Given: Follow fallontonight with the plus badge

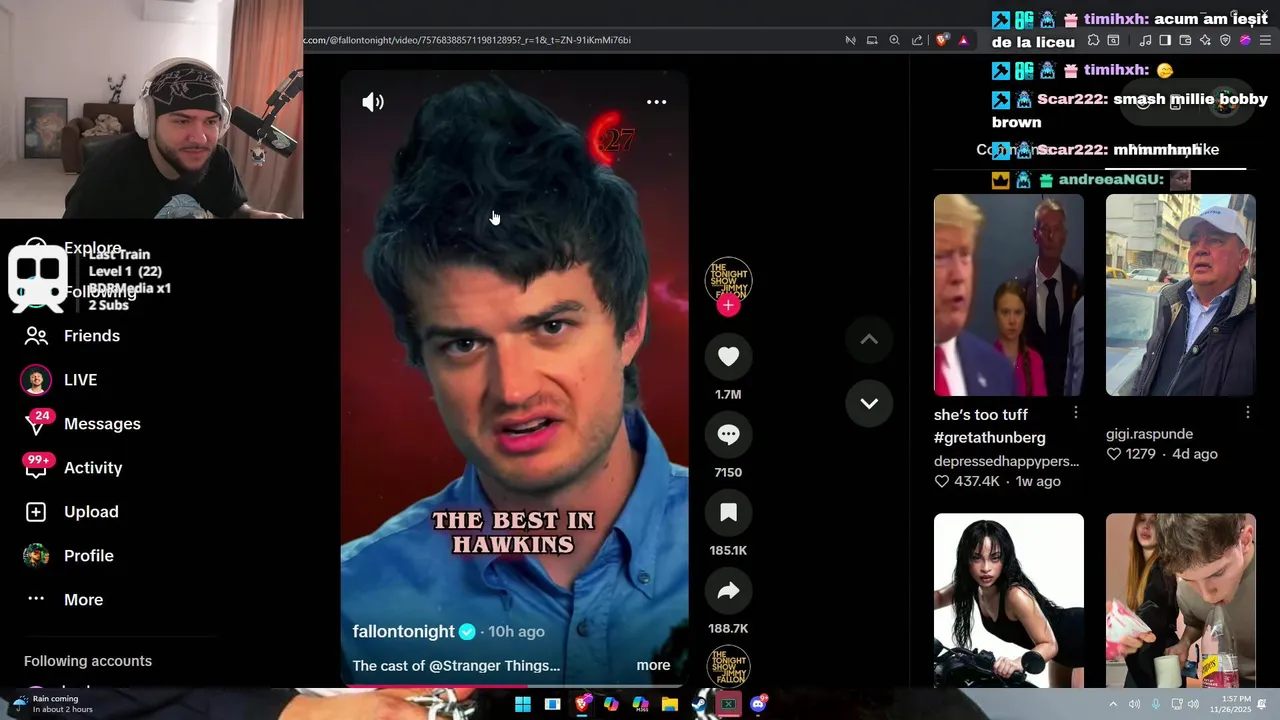Looking at the screenshot, I should click(x=728, y=305).
